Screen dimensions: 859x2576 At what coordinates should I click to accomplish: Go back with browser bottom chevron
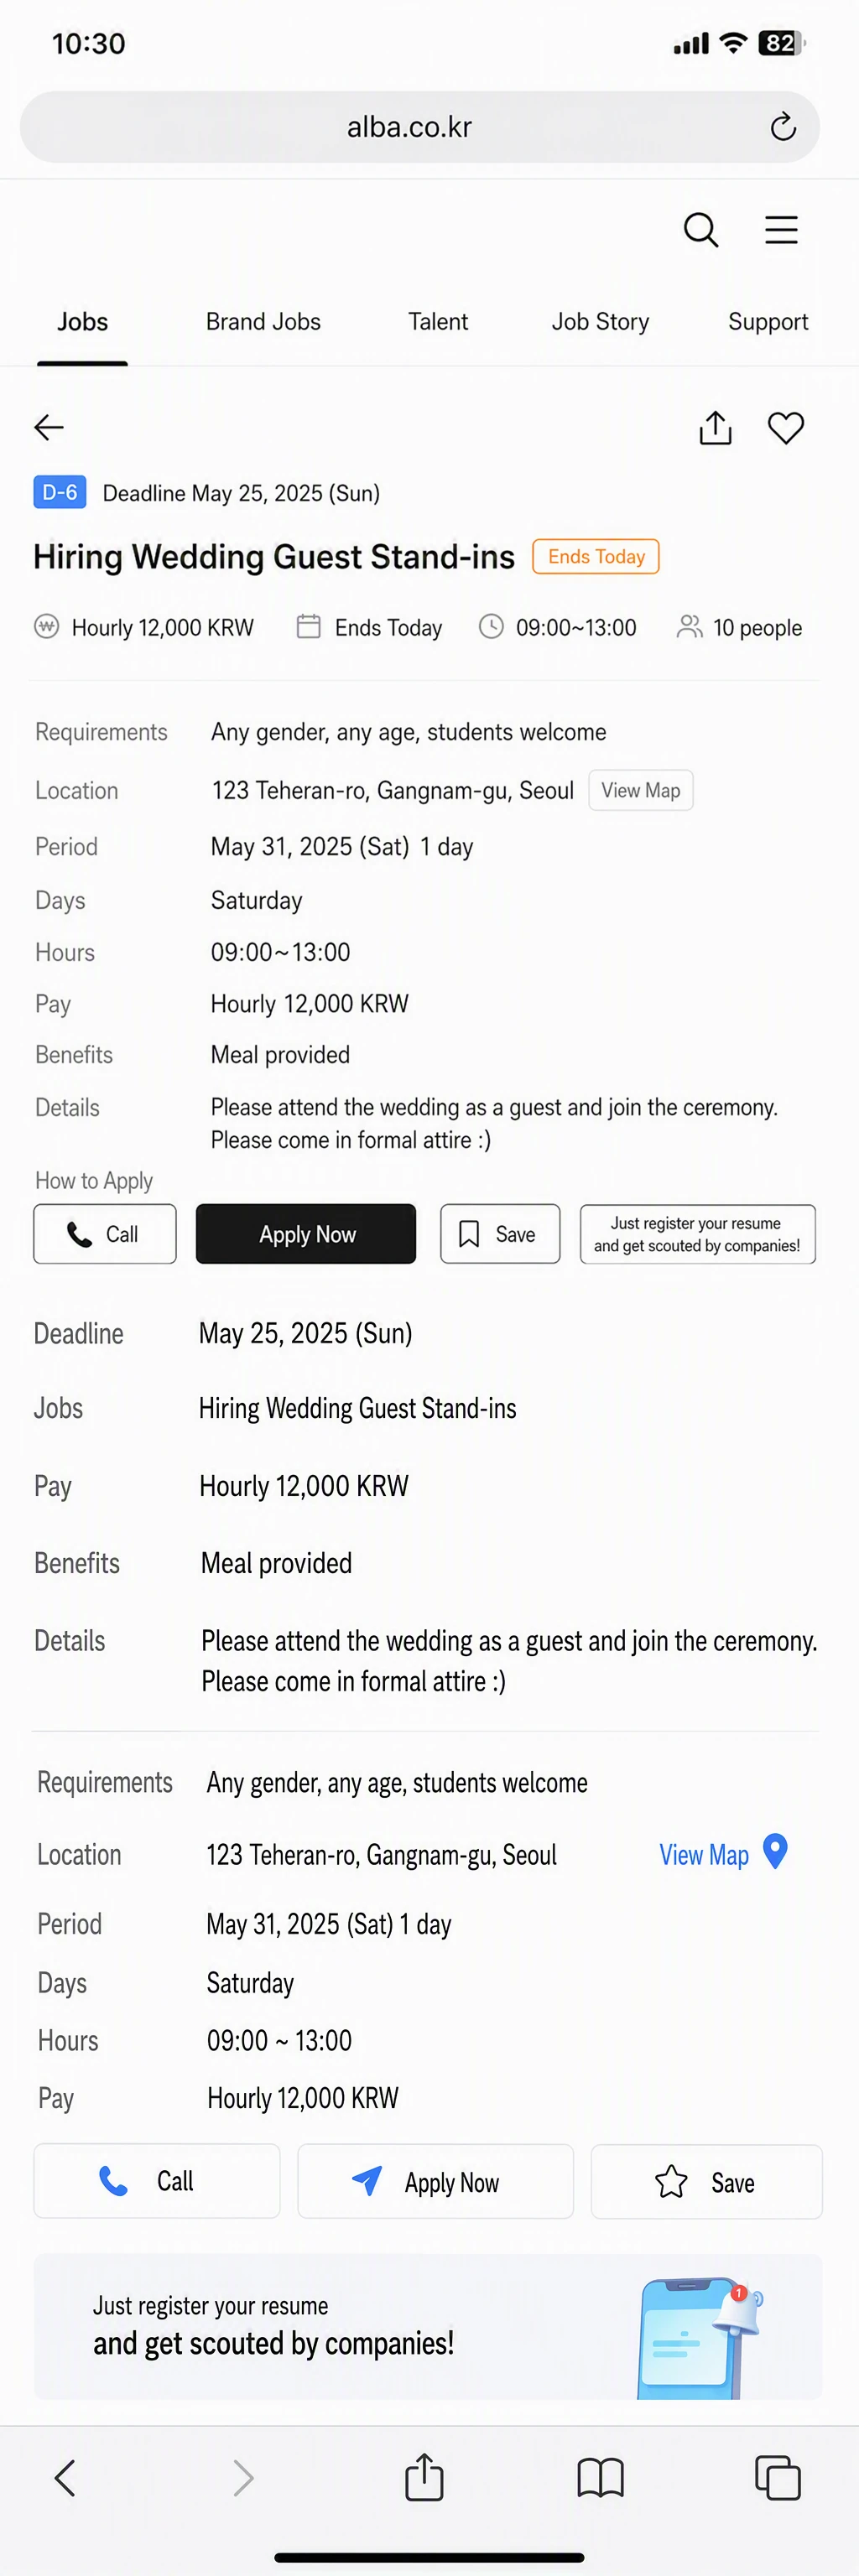65,2478
